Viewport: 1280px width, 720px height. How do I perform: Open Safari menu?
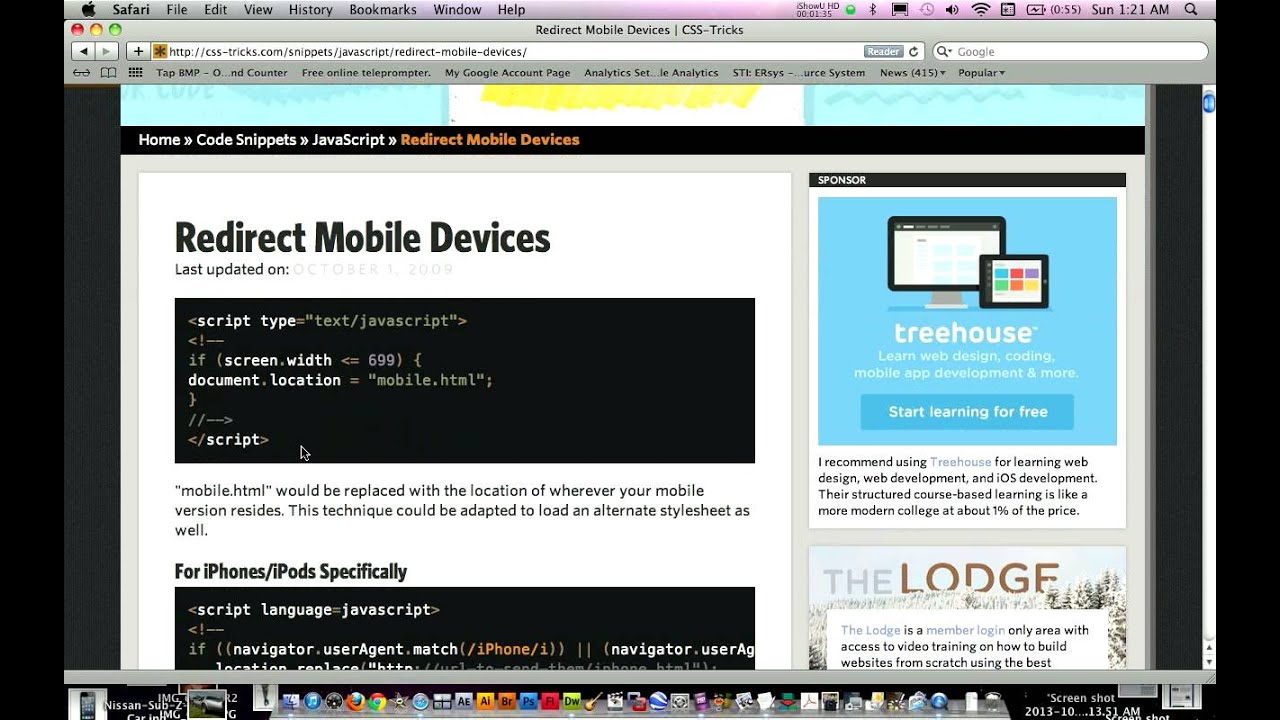[131, 9]
